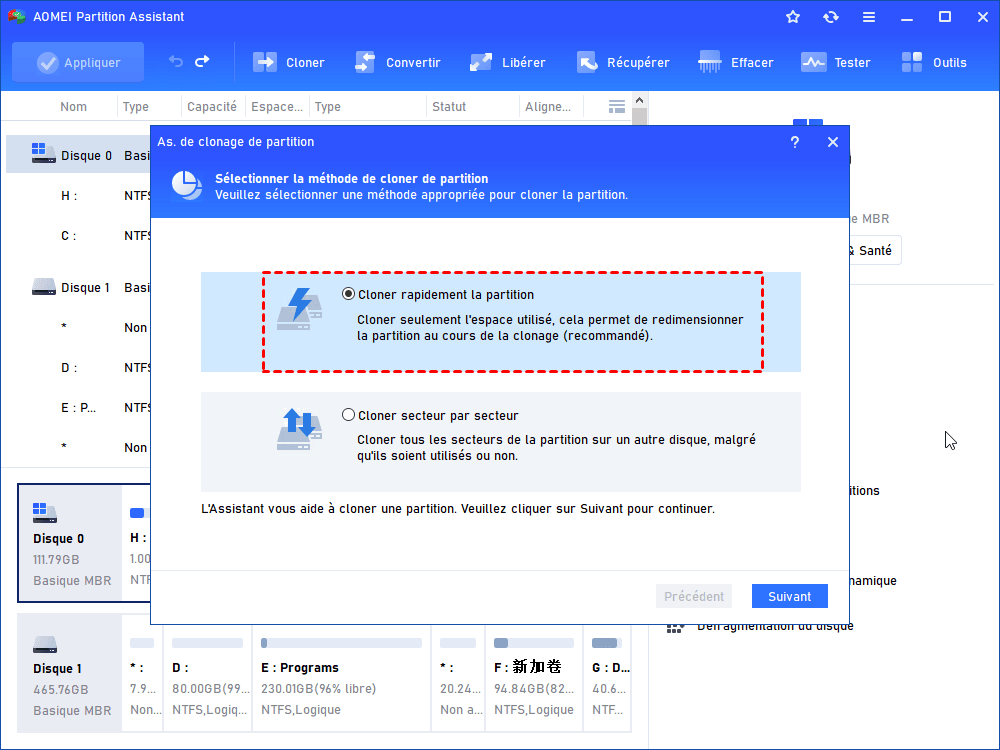This screenshot has width=1000, height=750.
Task: Select the D : partition row
Action: pyautogui.click(x=78, y=368)
